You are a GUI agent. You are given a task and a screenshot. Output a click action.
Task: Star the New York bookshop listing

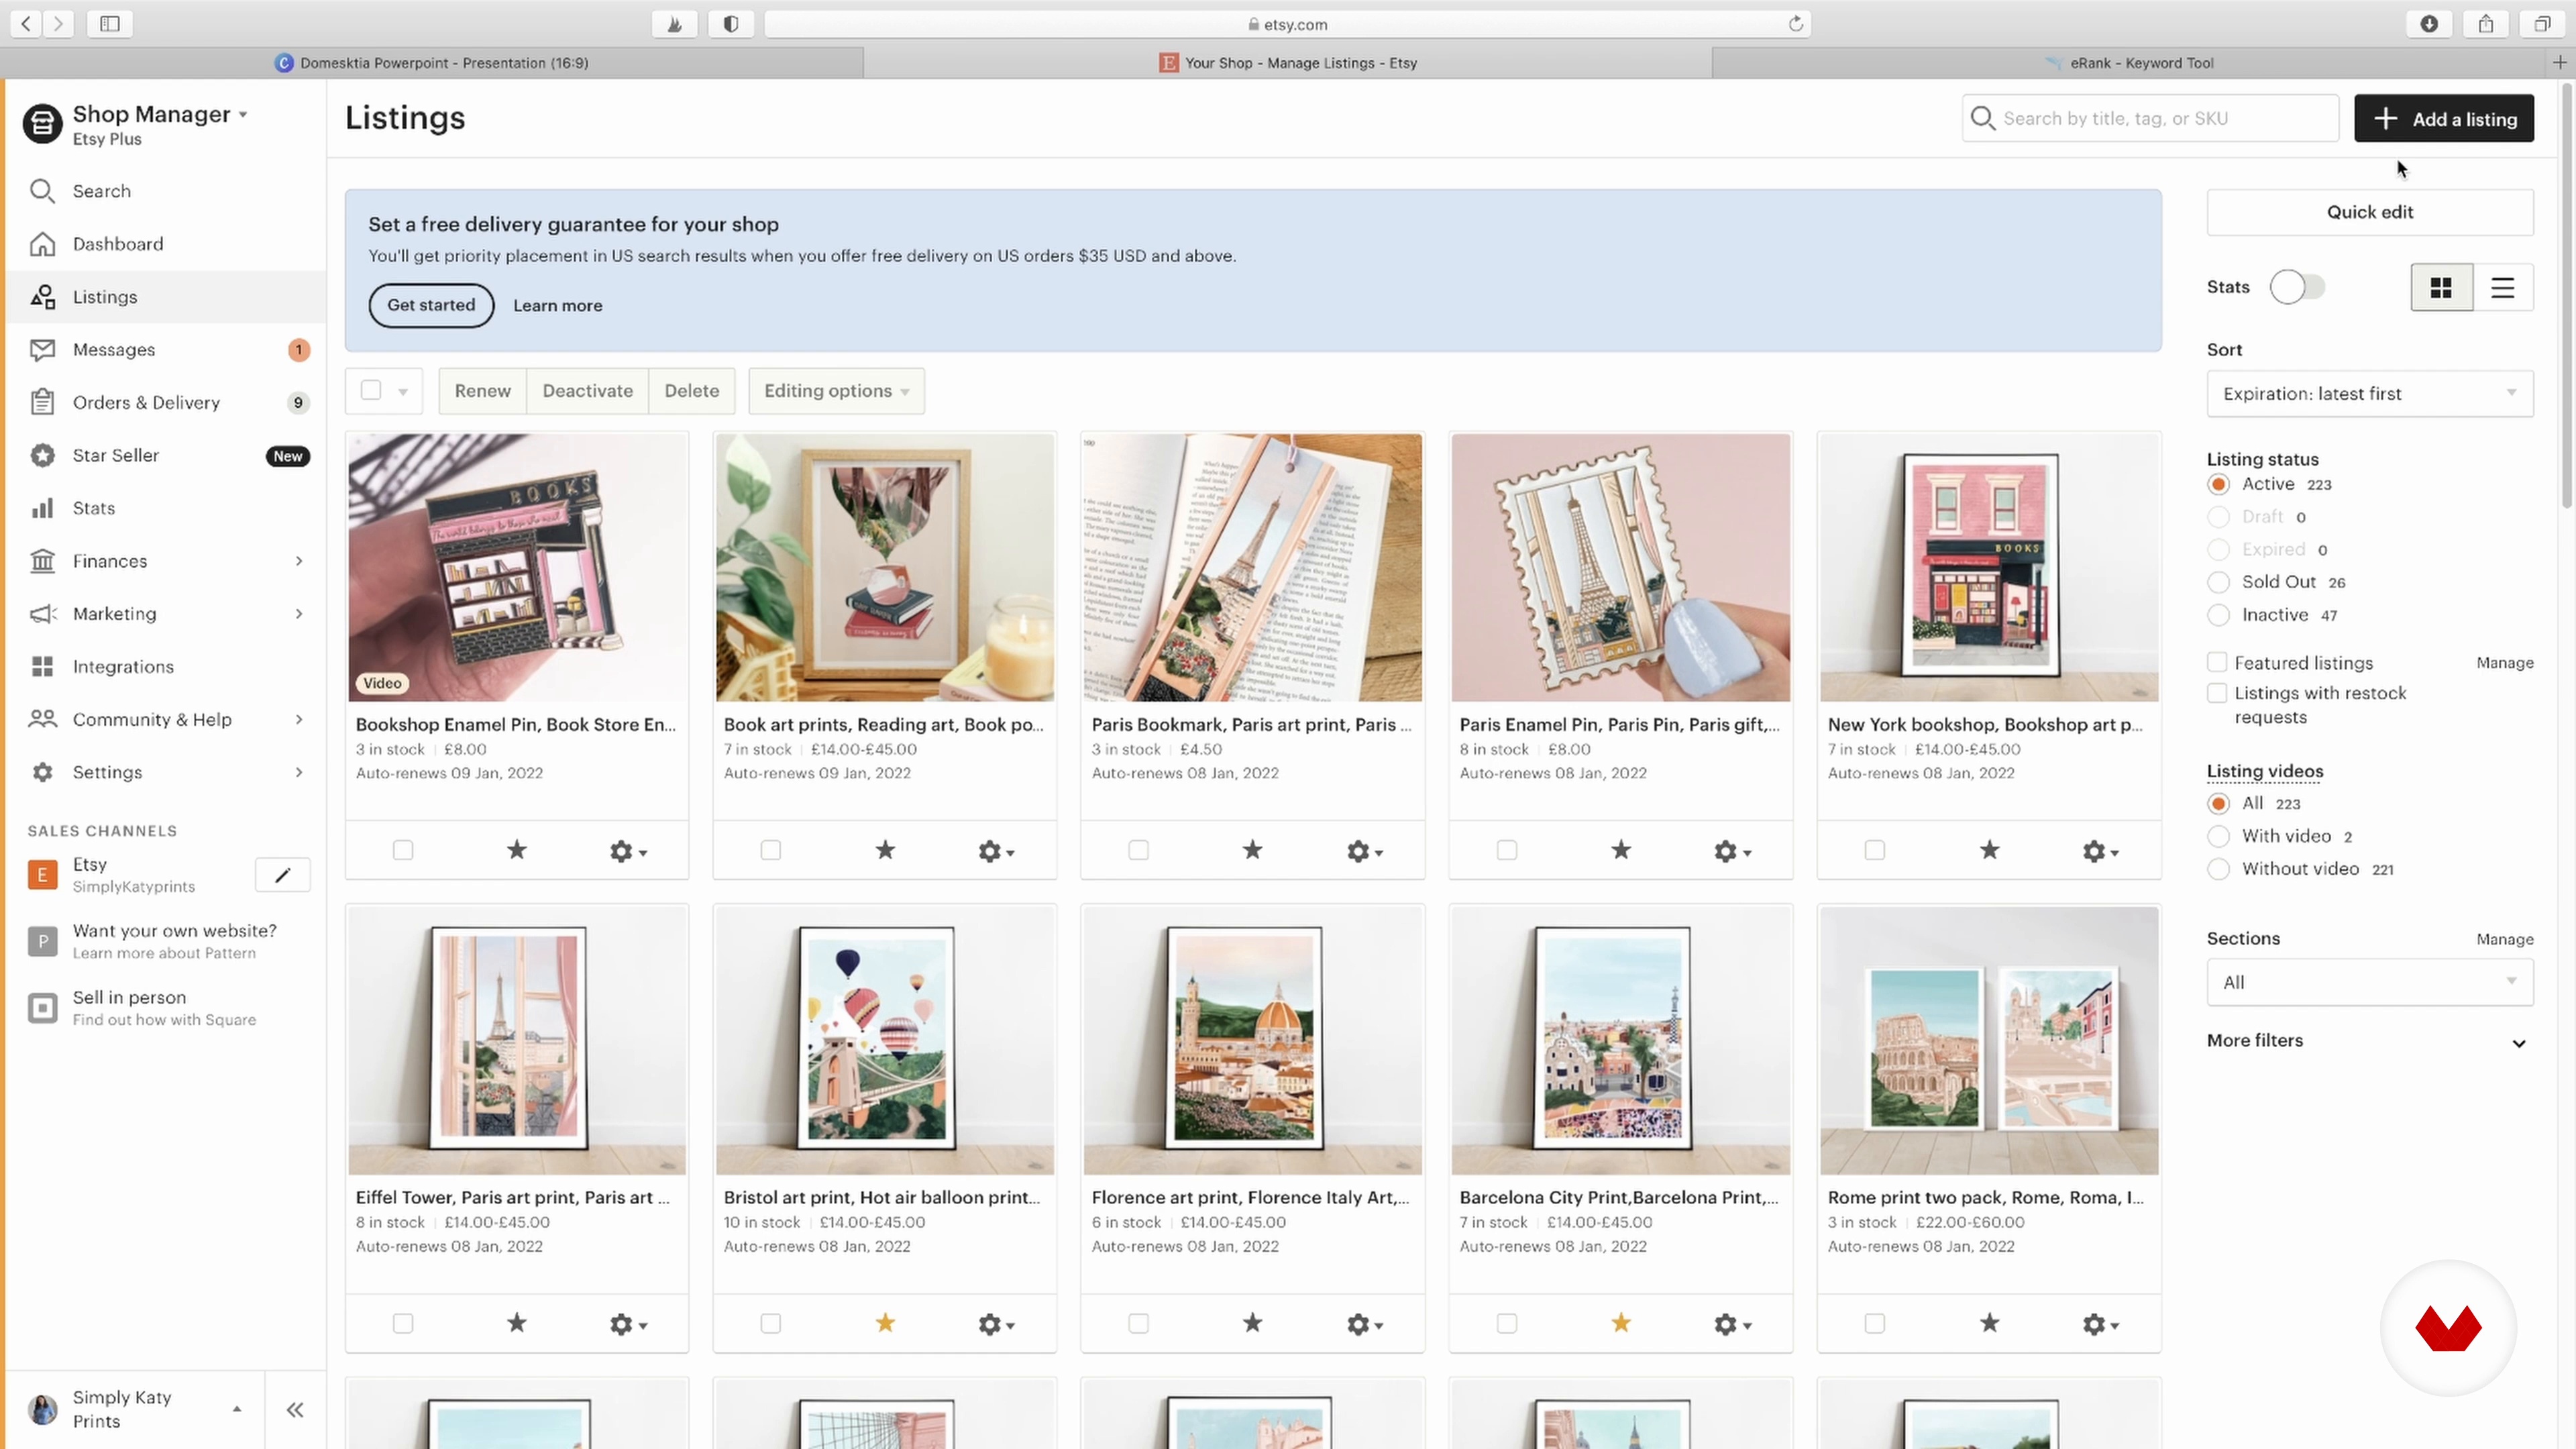1989,850
